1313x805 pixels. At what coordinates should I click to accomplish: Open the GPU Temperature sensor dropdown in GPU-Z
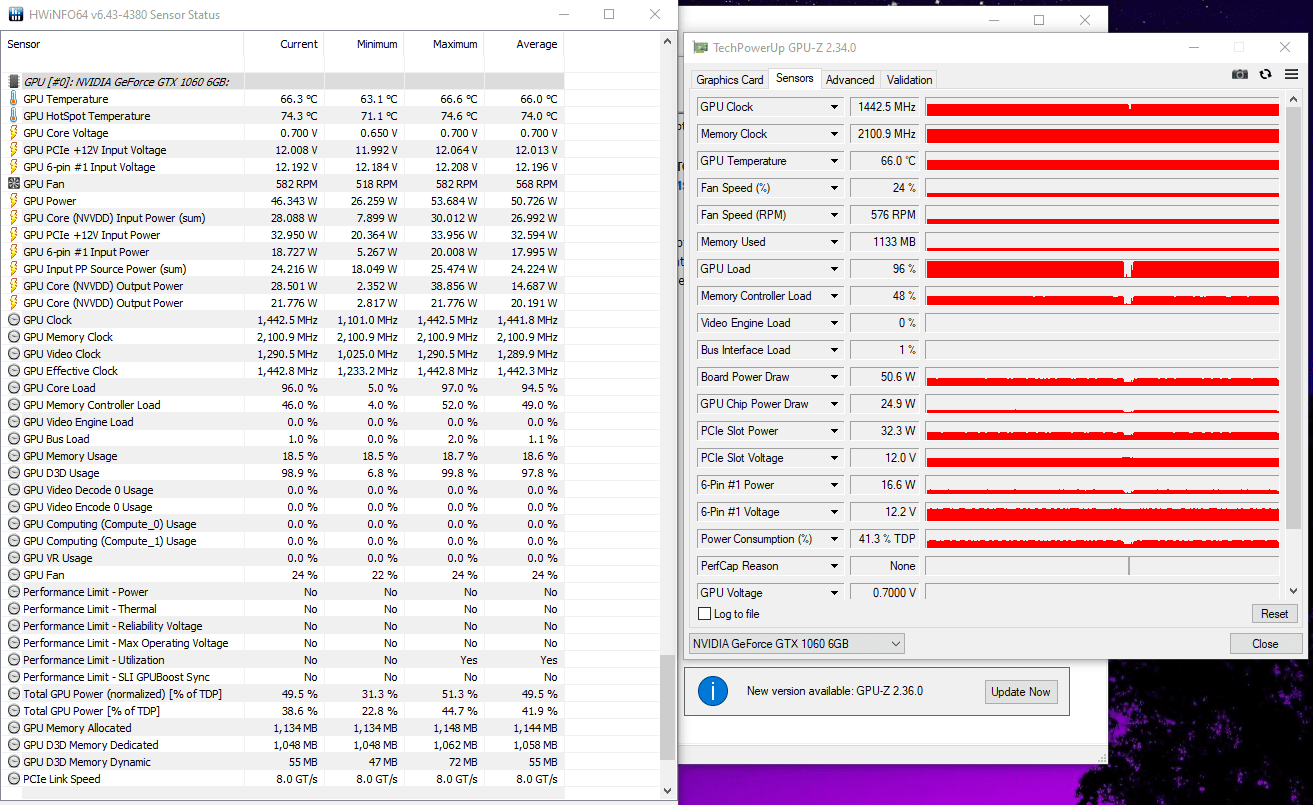click(x=834, y=161)
